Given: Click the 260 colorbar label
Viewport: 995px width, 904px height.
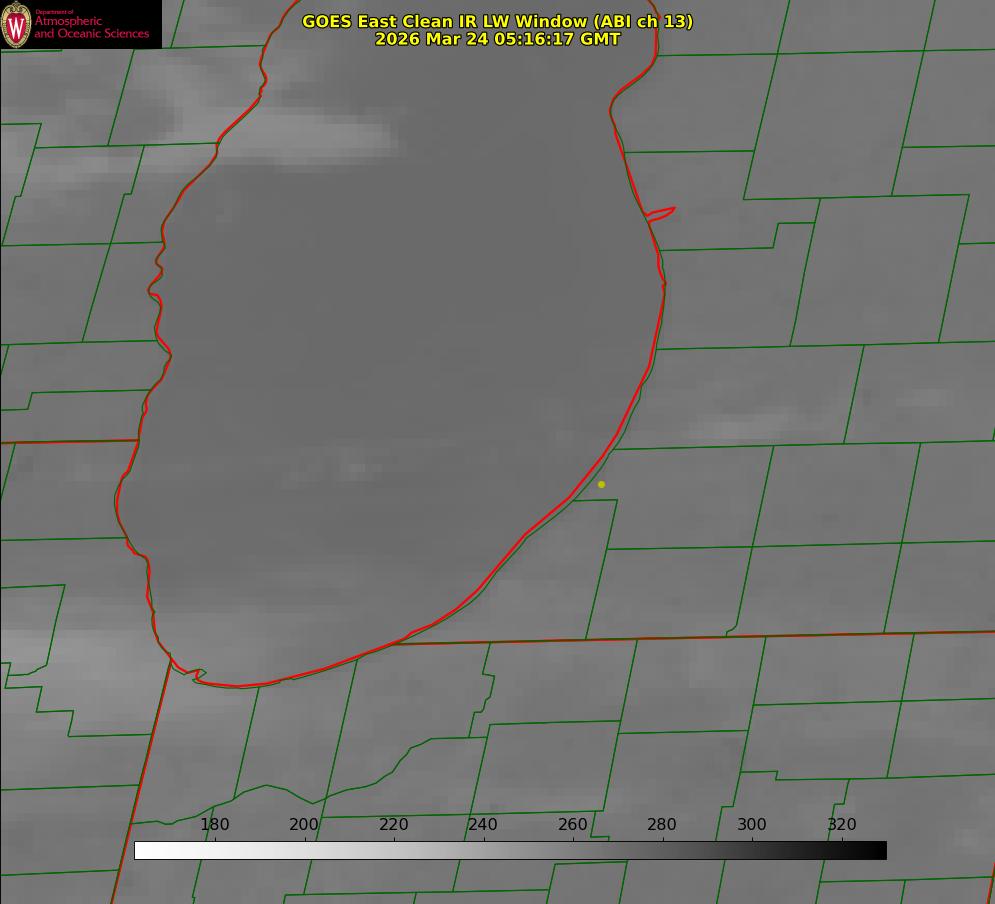Looking at the screenshot, I should (572, 824).
